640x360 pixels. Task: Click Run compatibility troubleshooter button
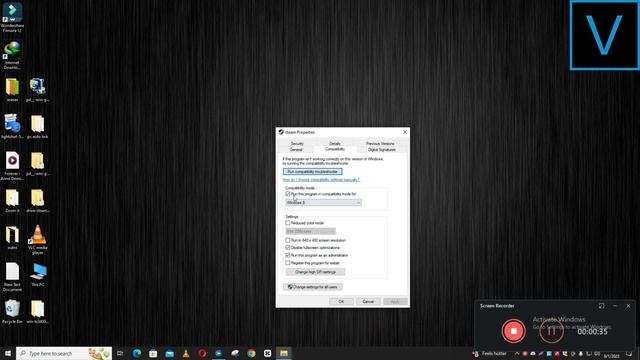313,171
